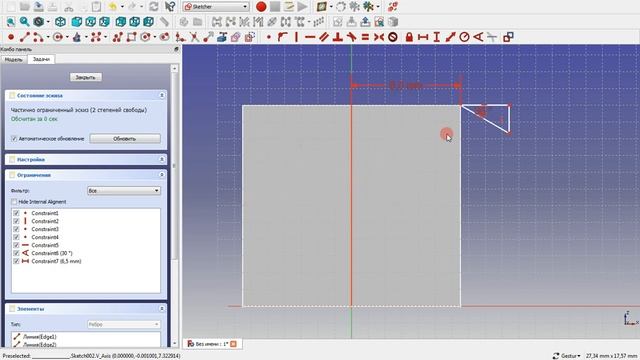Image resolution: width=640 pixels, height=360 pixels.
Task: Switch to the Модель tab
Action: [13, 60]
